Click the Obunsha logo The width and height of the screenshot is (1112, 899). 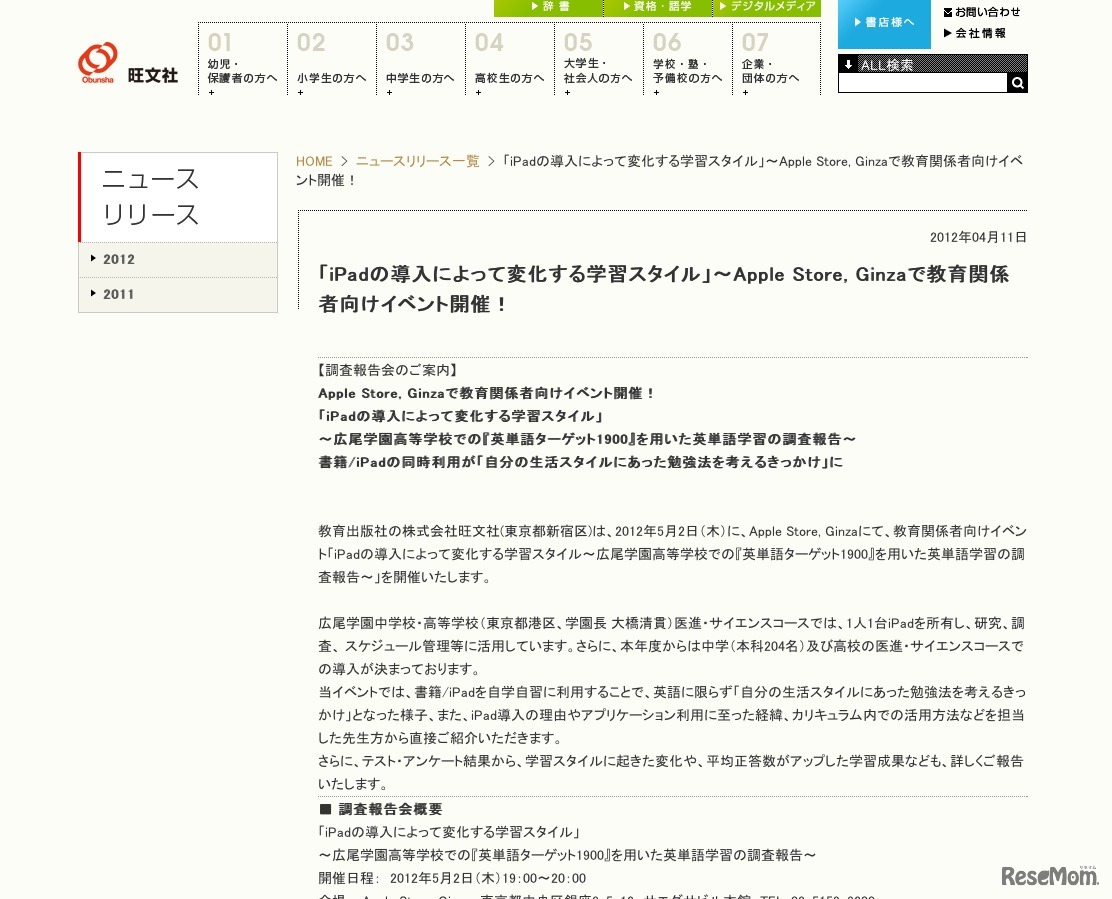coord(98,63)
